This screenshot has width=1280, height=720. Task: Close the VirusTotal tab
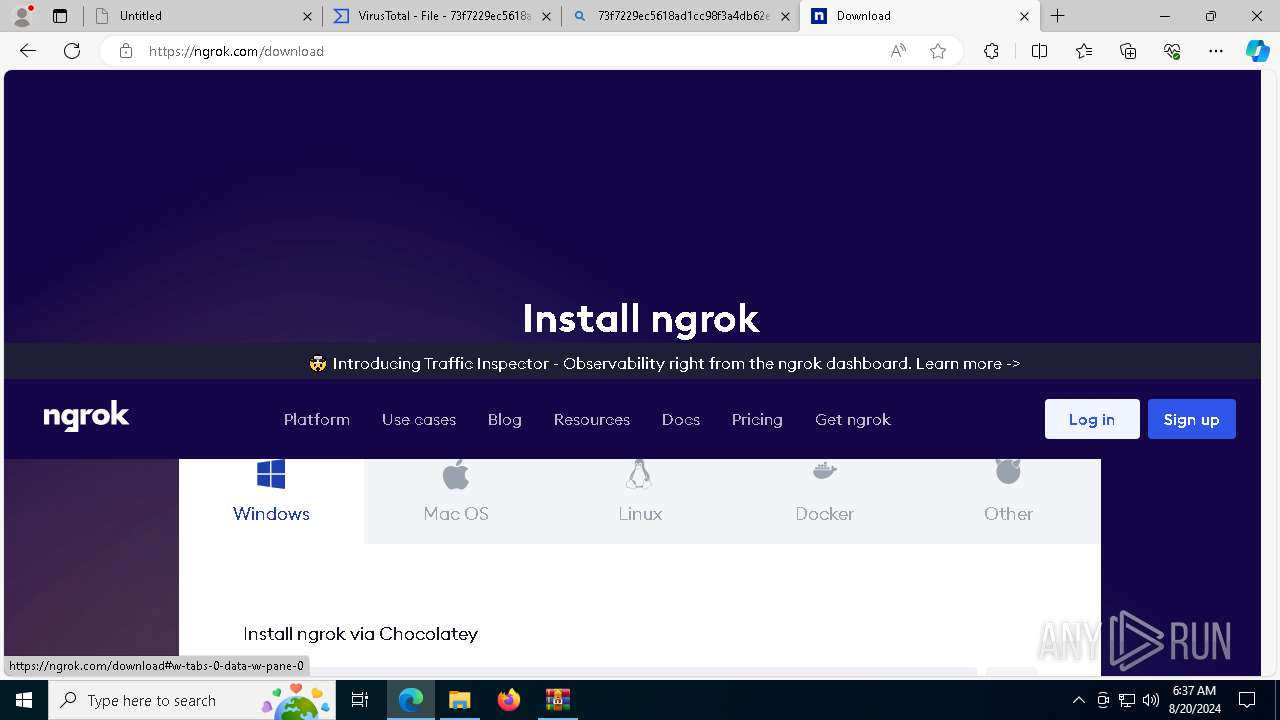[546, 16]
